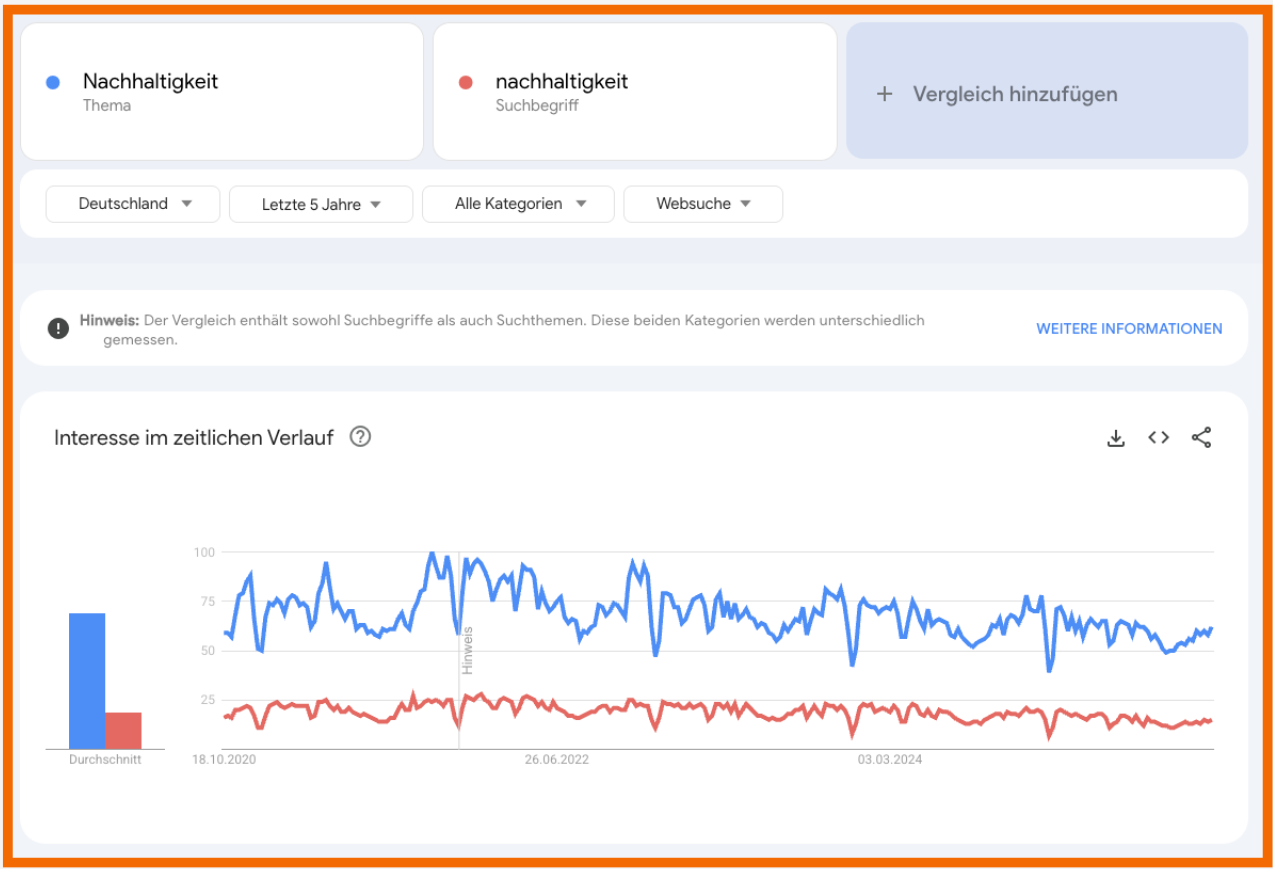Click the embed code icon
The height and width of the screenshot is (869, 1273).
coord(1158,438)
